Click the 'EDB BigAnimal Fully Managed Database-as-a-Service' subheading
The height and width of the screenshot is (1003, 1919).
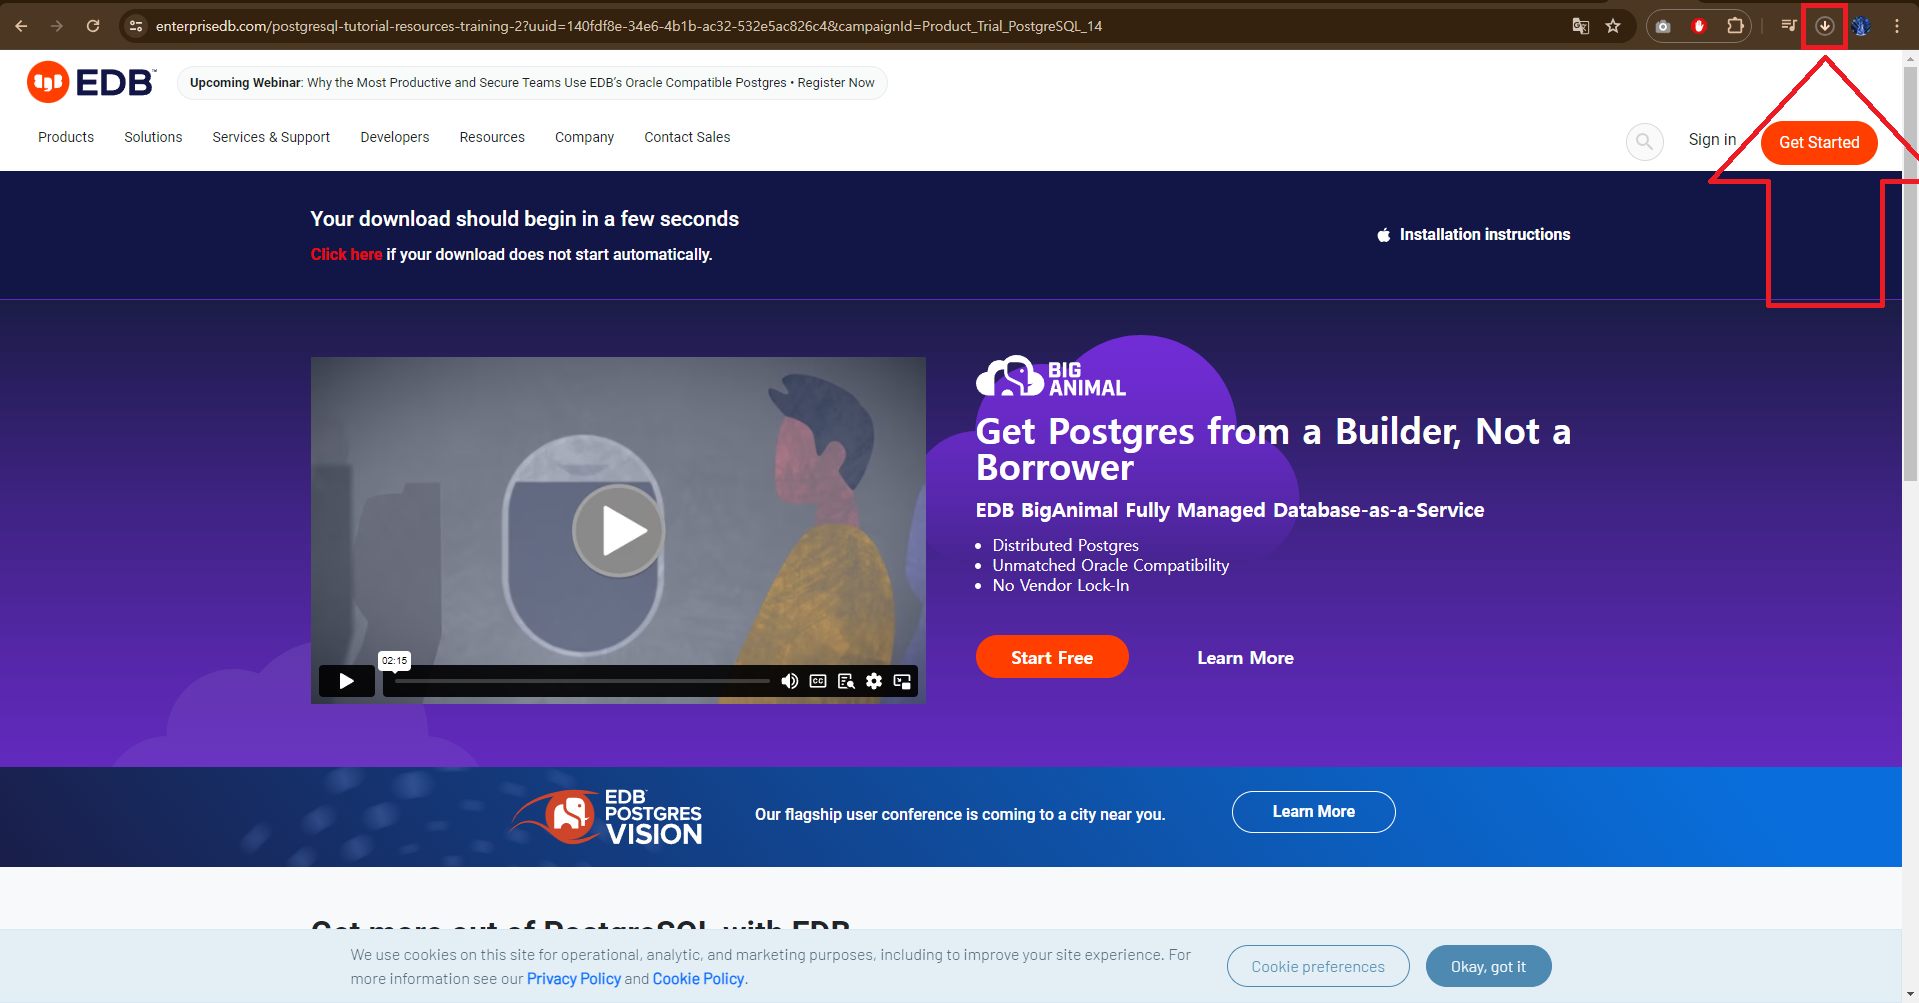1230,510
